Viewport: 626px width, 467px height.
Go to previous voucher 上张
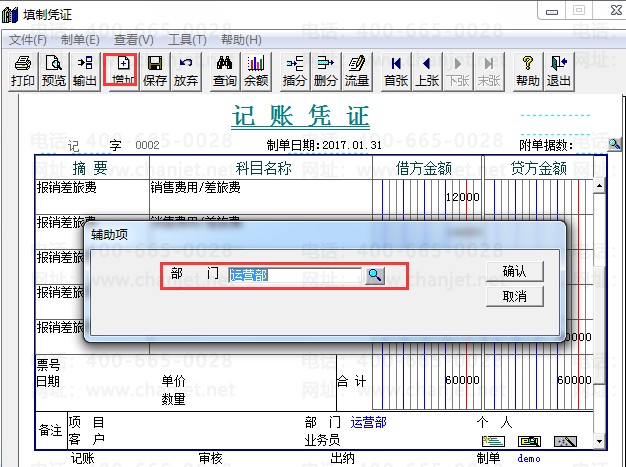(427, 71)
